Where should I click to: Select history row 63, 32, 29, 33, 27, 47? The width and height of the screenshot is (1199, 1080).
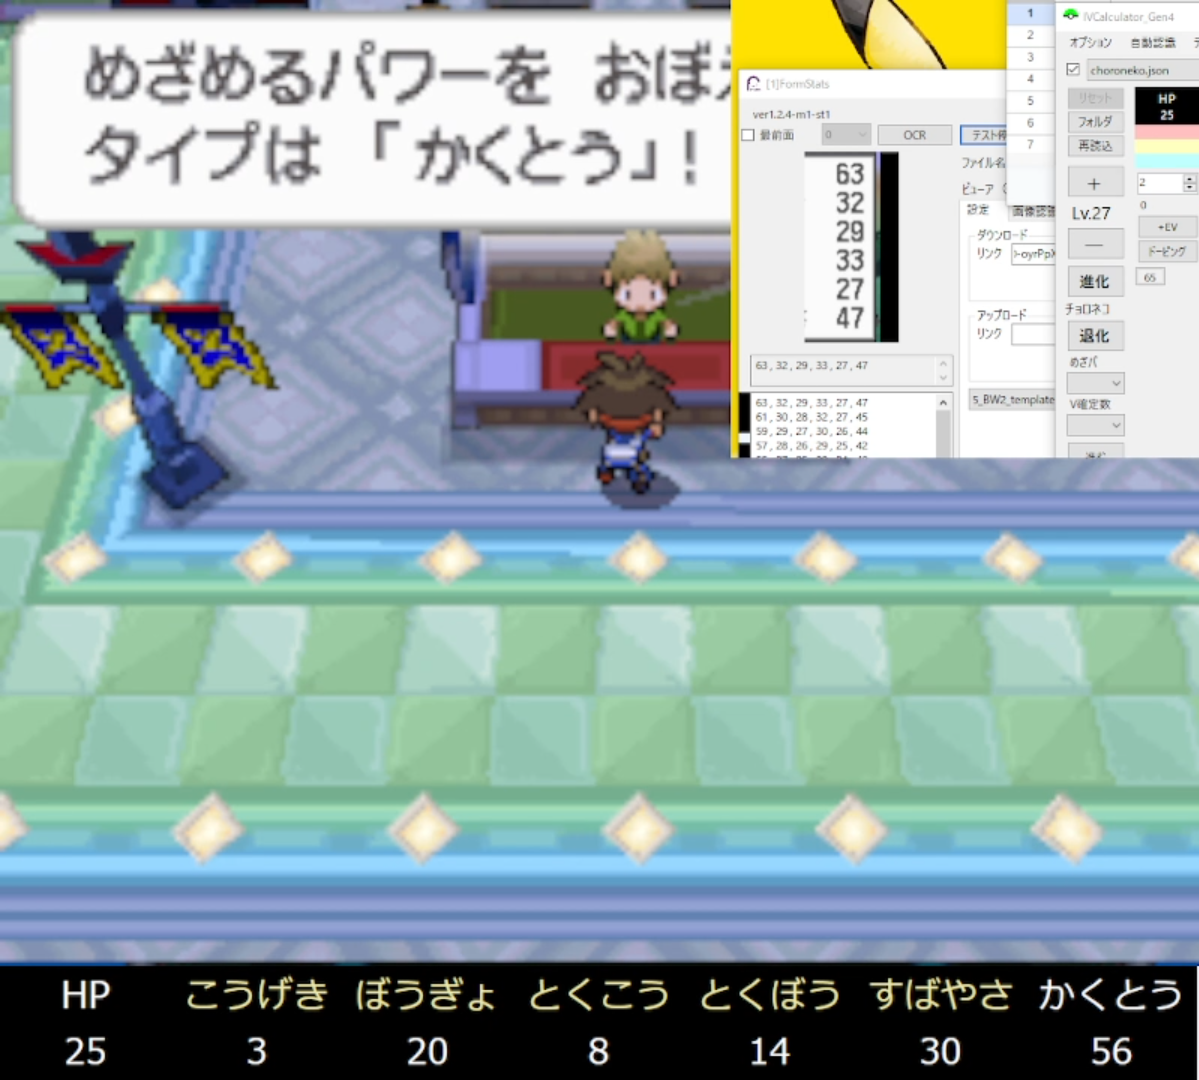click(x=812, y=402)
